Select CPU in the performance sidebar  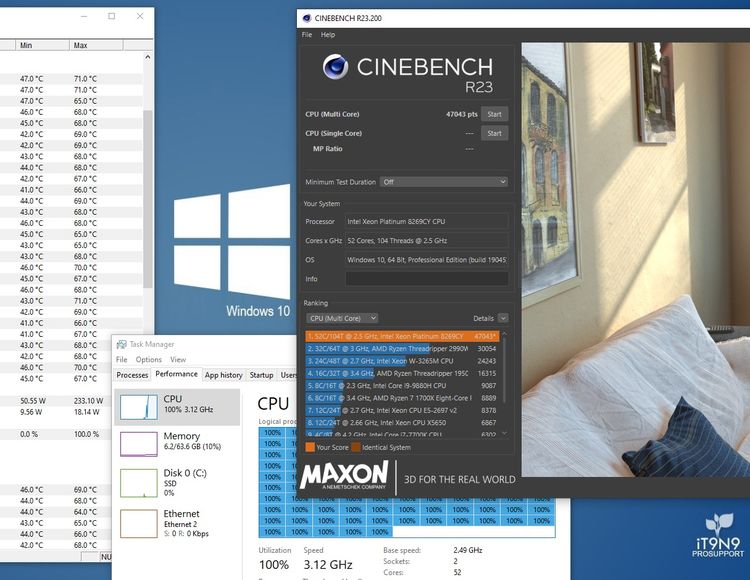pos(177,407)
